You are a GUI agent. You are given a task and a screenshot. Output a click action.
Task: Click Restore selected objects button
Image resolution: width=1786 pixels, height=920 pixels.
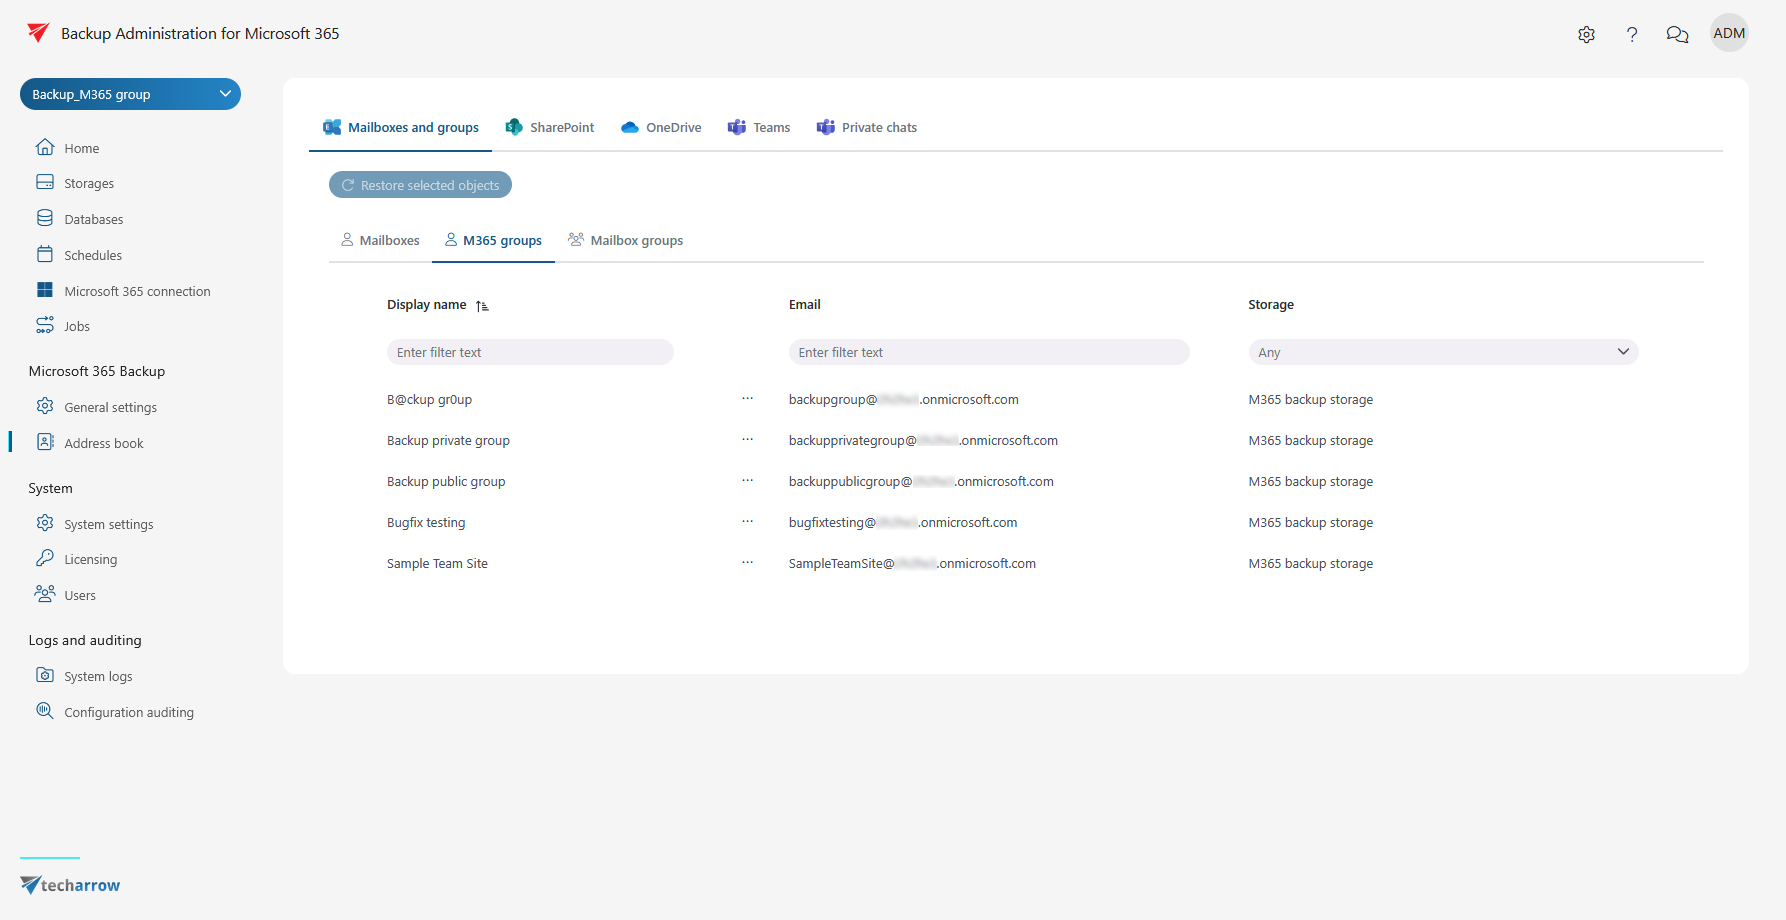[x=420, y=185]
